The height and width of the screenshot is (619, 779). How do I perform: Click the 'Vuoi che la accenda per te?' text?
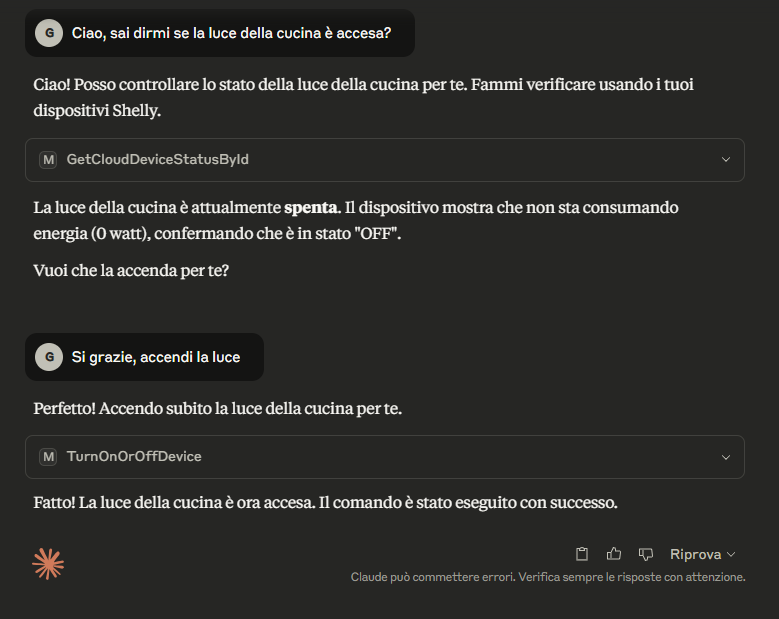(x=131, y=271)
